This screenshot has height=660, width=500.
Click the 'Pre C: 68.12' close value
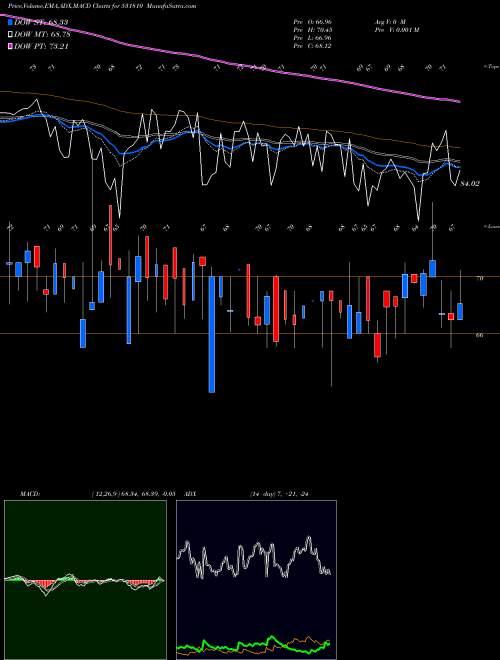coord(313,45)
